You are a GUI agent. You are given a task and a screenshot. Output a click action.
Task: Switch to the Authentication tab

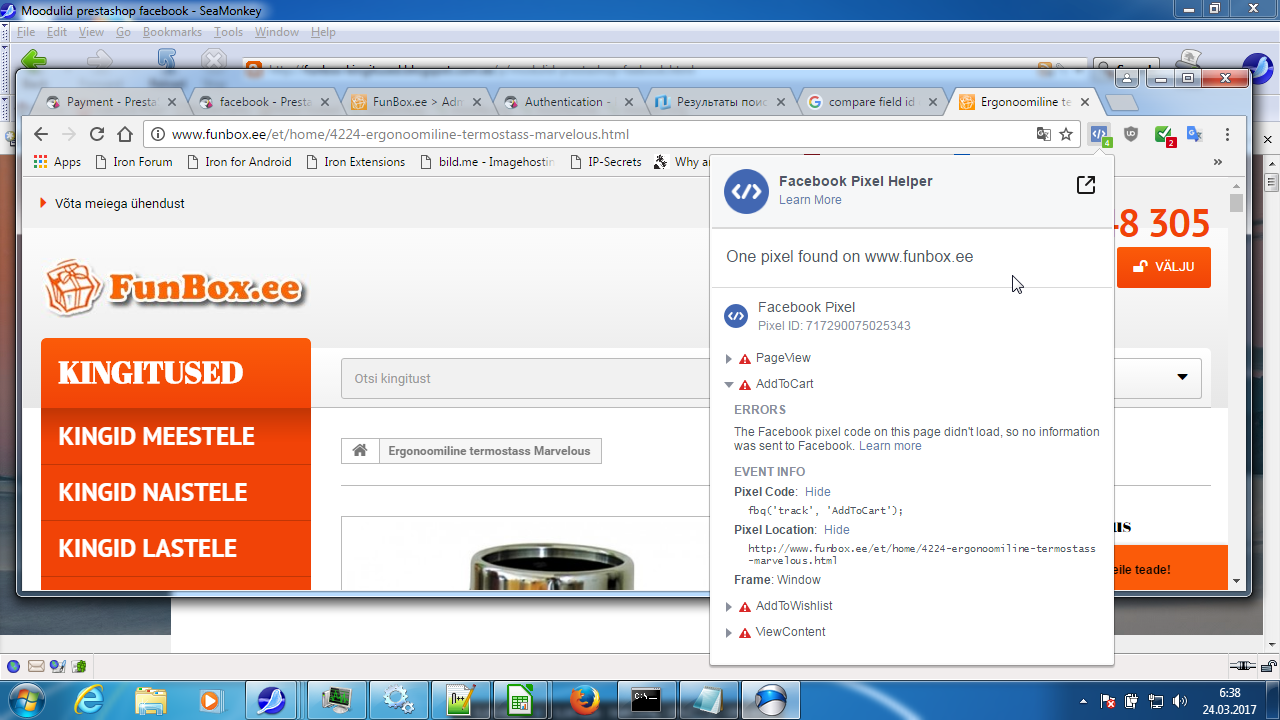point(570,102)
